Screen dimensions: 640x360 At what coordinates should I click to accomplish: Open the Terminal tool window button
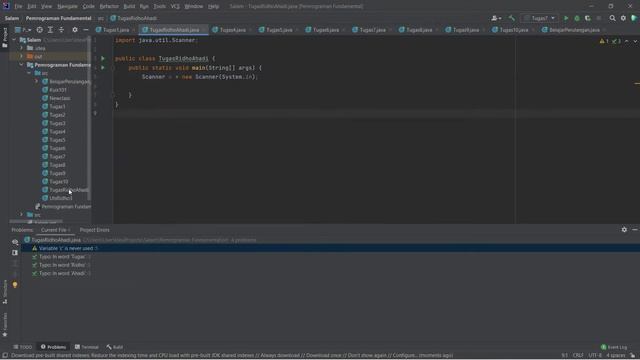pos(87,347)
